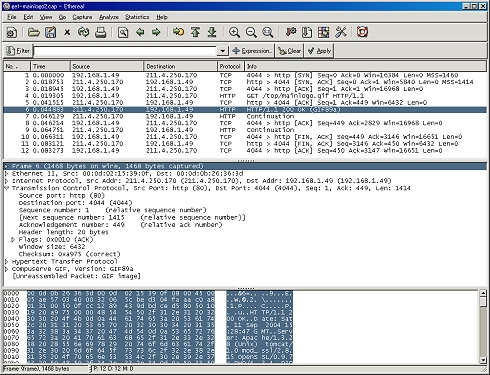Collapse the Transmission Control Protocol node
This screenshot has width=490, height=375.
tap(7, 188)
